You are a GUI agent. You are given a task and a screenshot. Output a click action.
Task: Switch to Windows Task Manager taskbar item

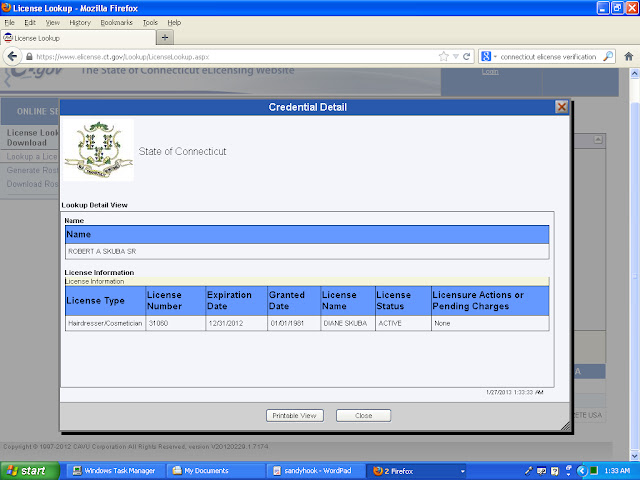click(114, 471)
